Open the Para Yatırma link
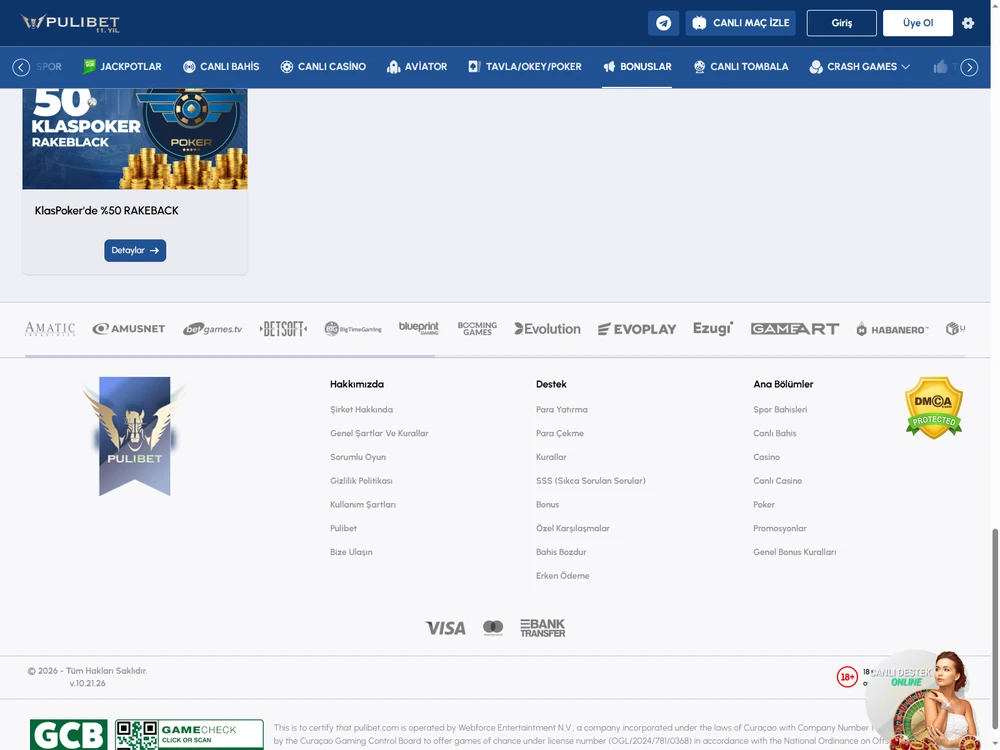The height and width of the screenshot is (750, 1000). [x=562, y=409]
